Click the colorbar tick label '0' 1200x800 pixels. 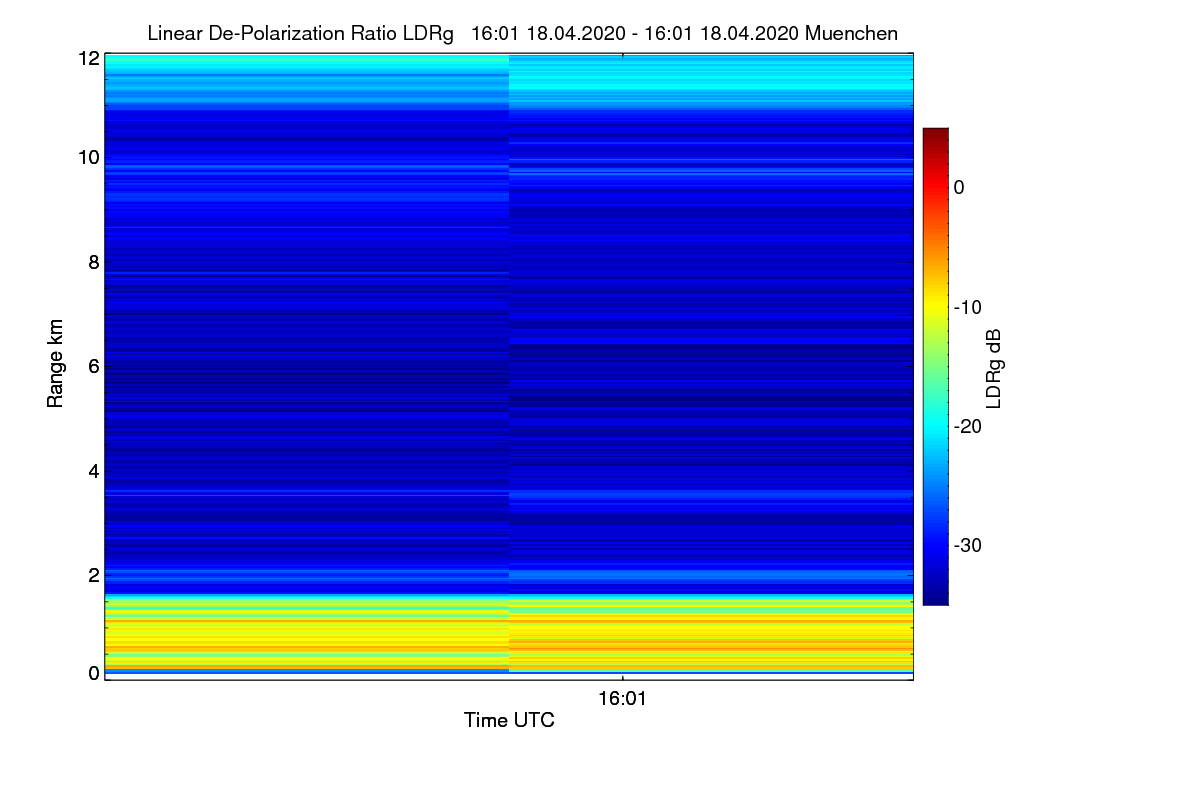point(959,187)
